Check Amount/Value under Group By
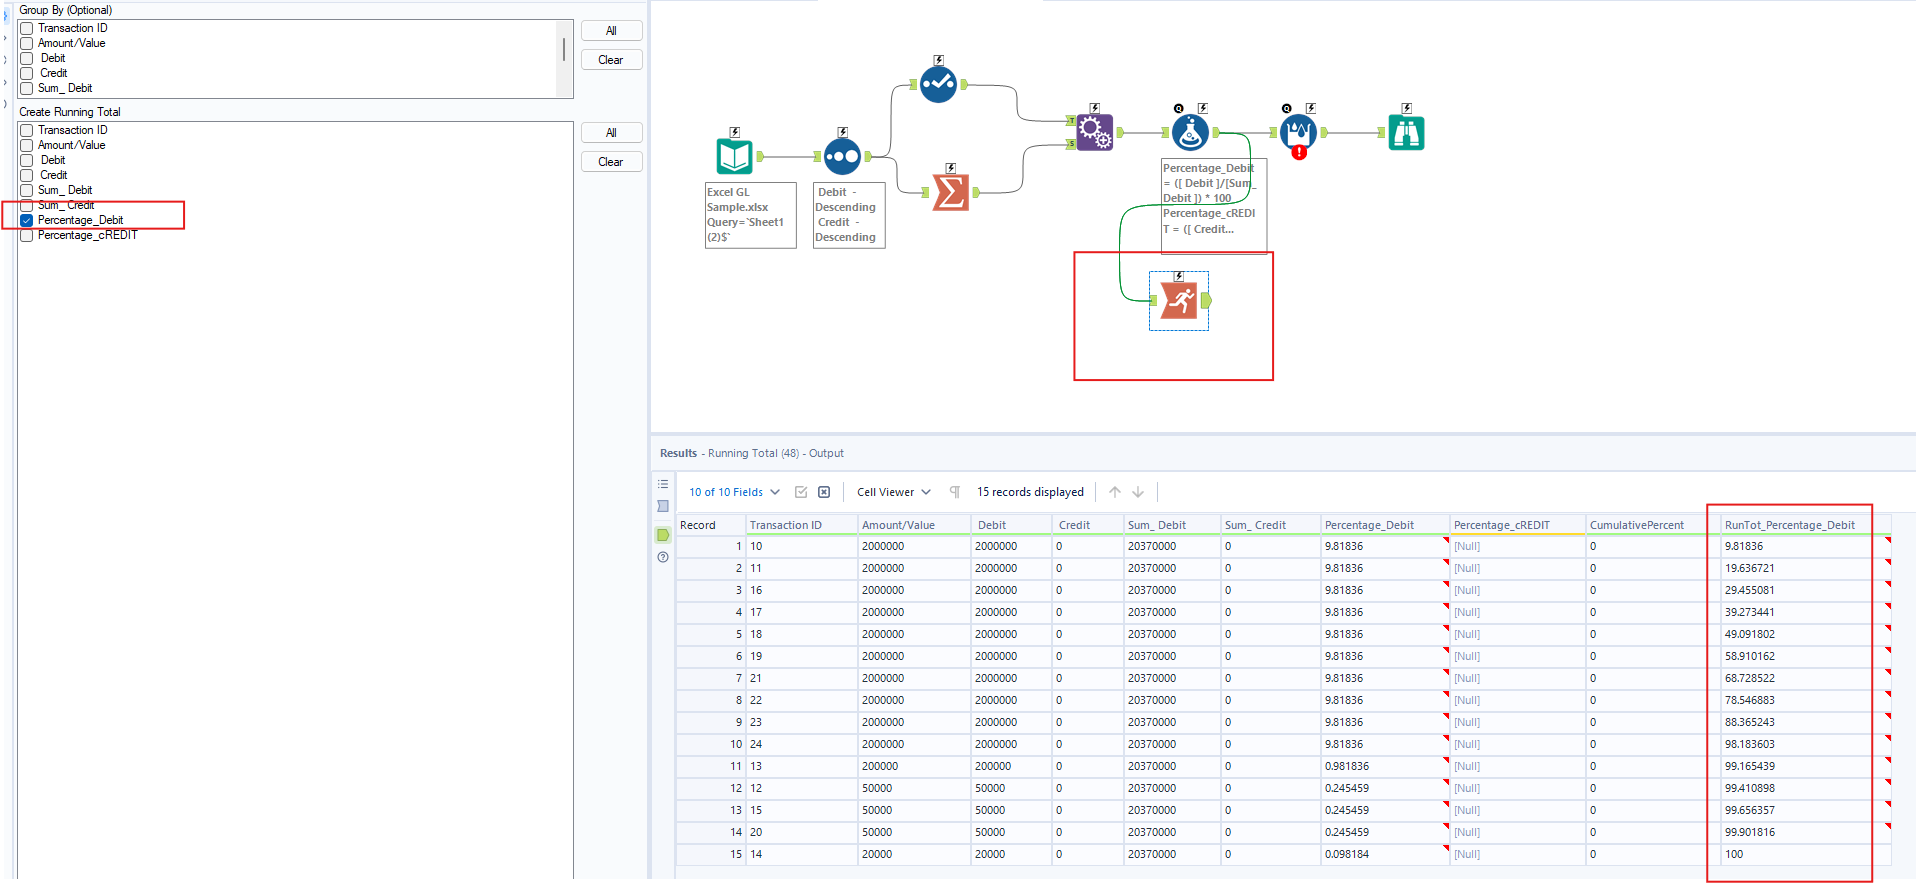This screenshot has height=884, width=1916. pyautogui.click(x=27, y=43)
